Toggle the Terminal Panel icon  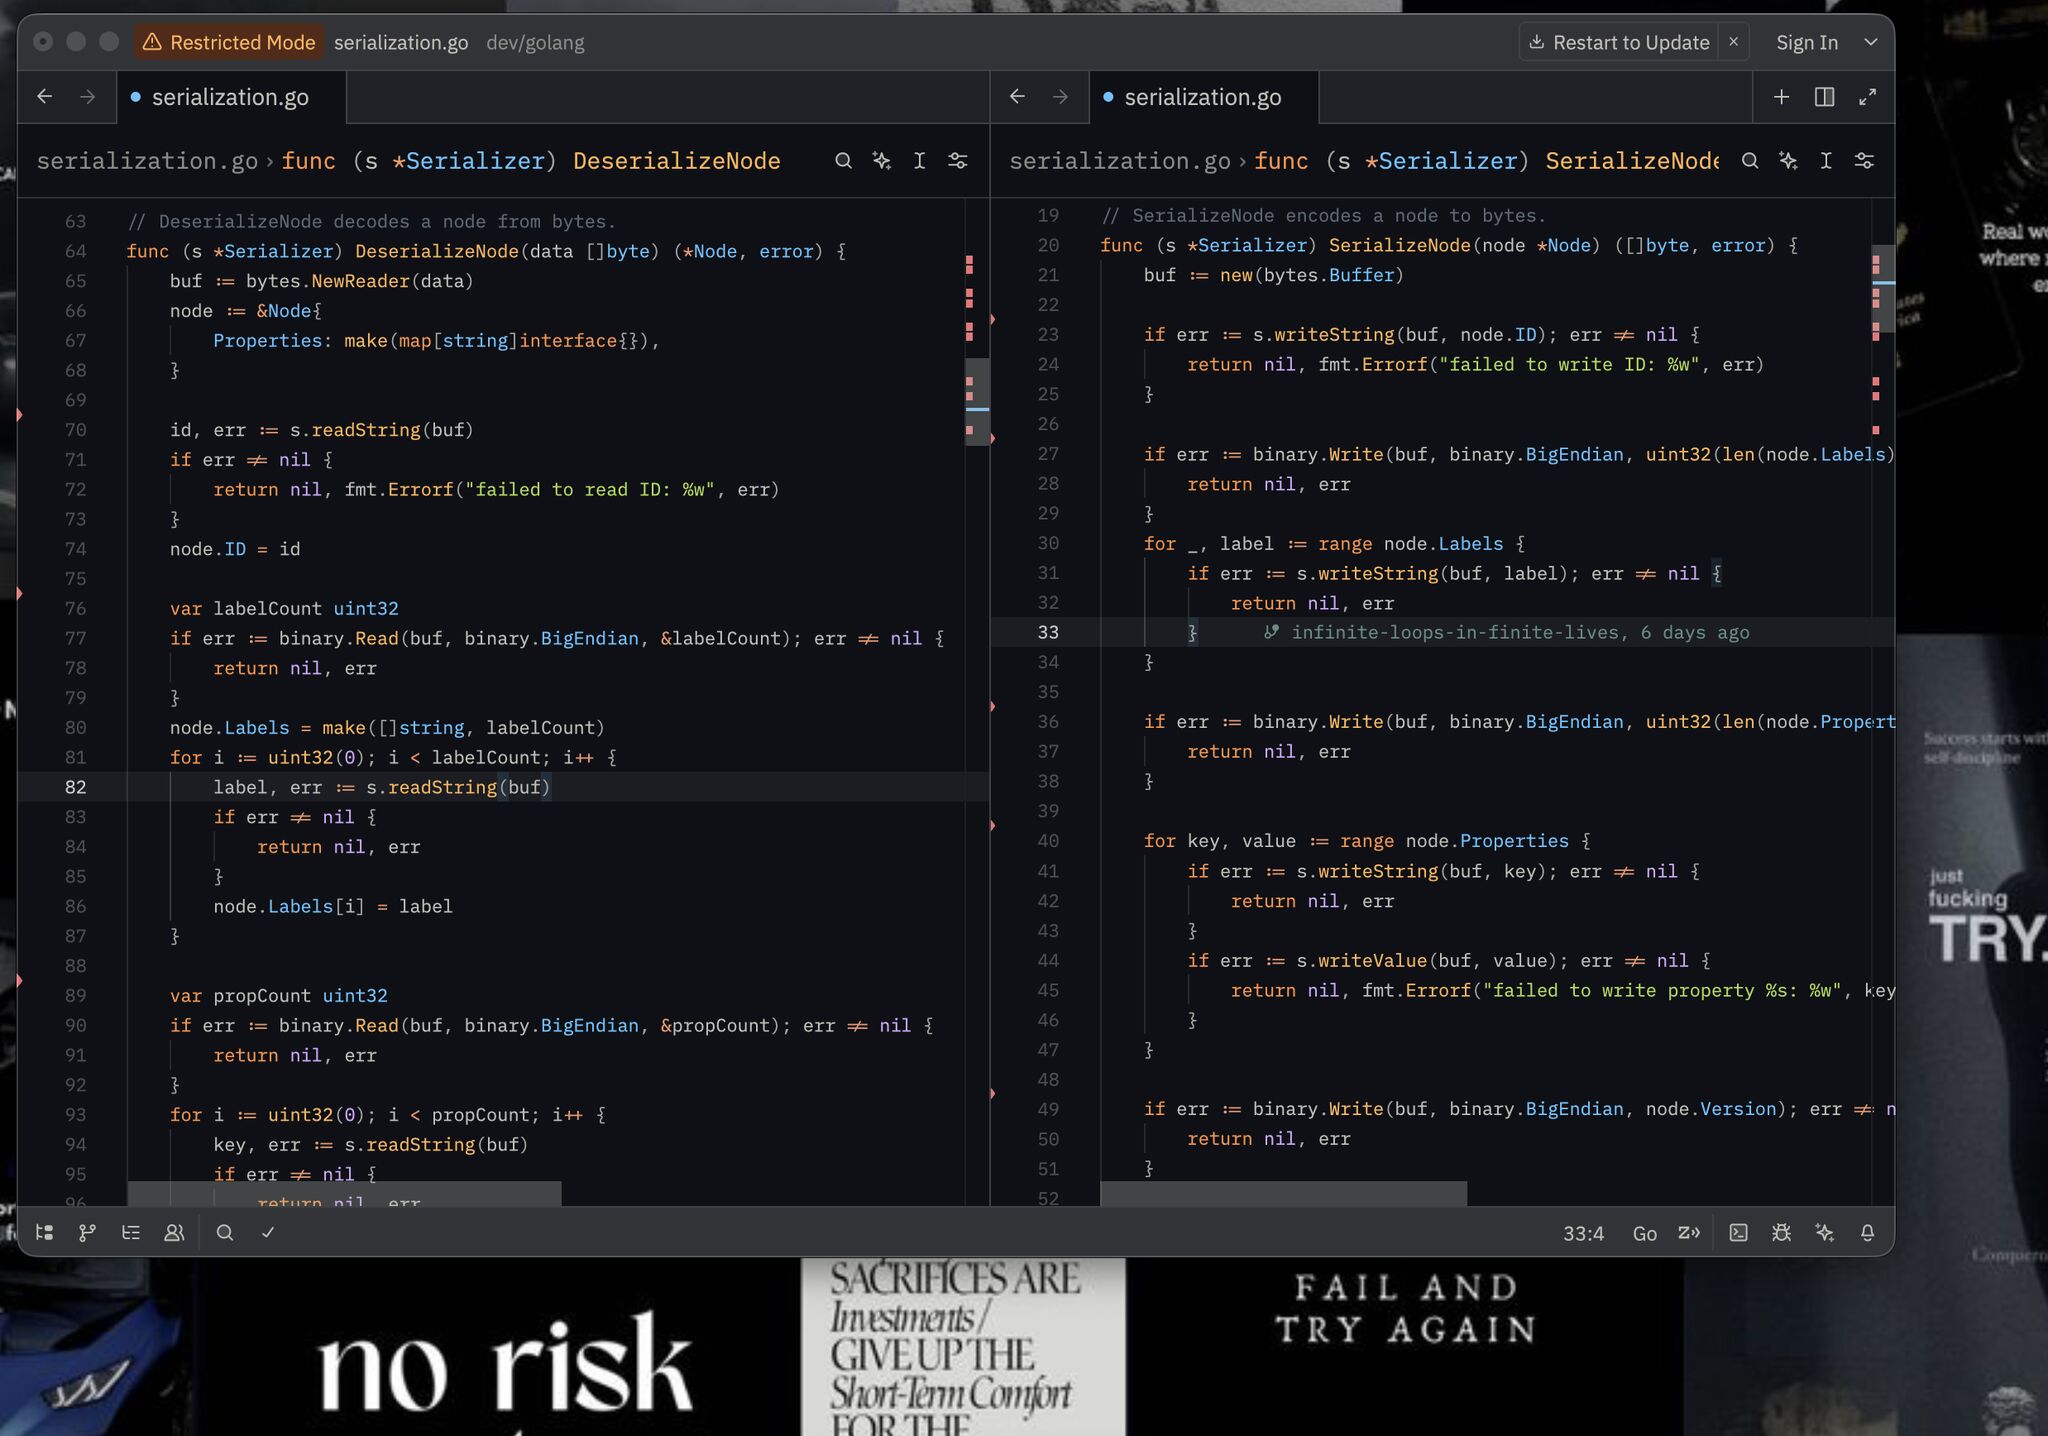(x=1739, y=1232)
